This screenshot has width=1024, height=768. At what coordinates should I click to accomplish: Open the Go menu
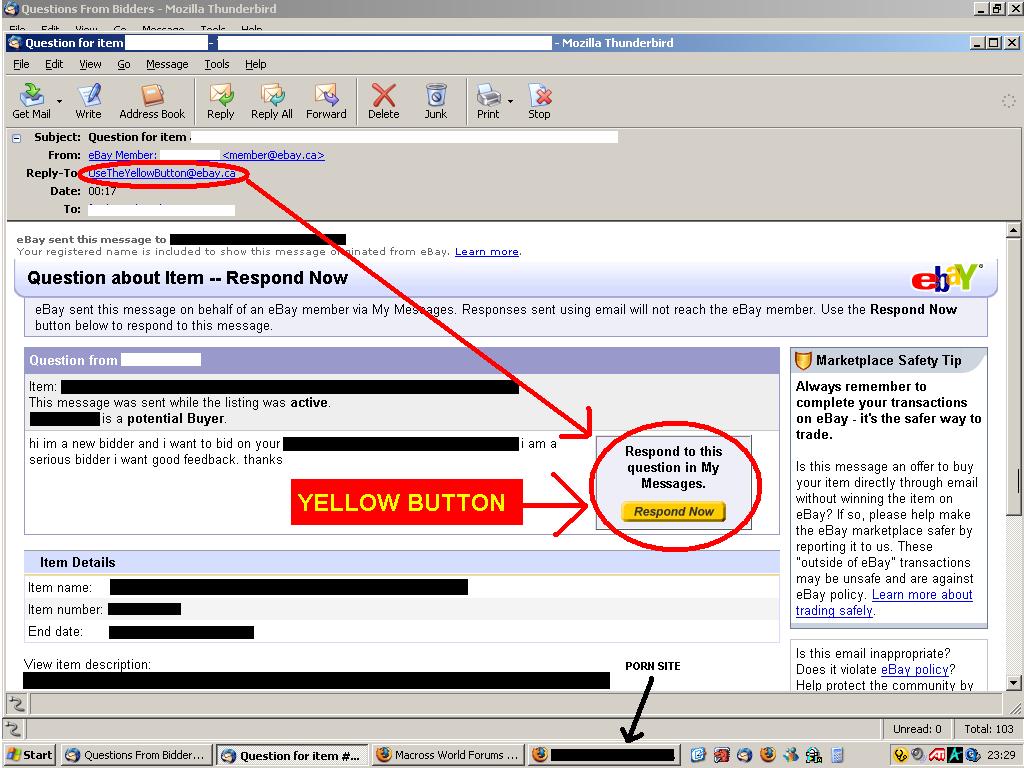click(123, 64)
